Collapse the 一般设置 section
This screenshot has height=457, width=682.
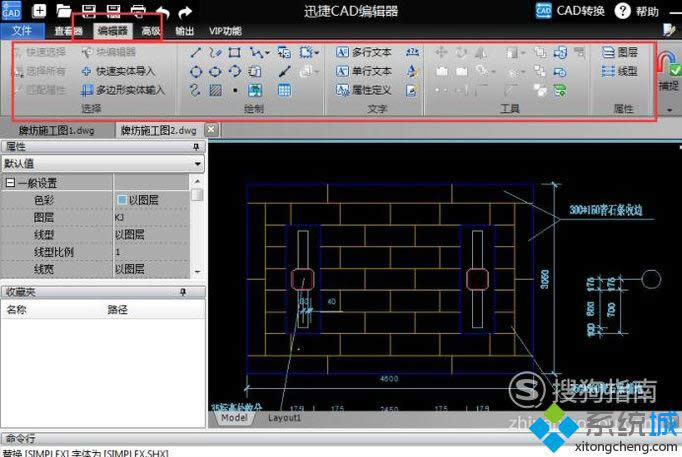pos(10,183)
